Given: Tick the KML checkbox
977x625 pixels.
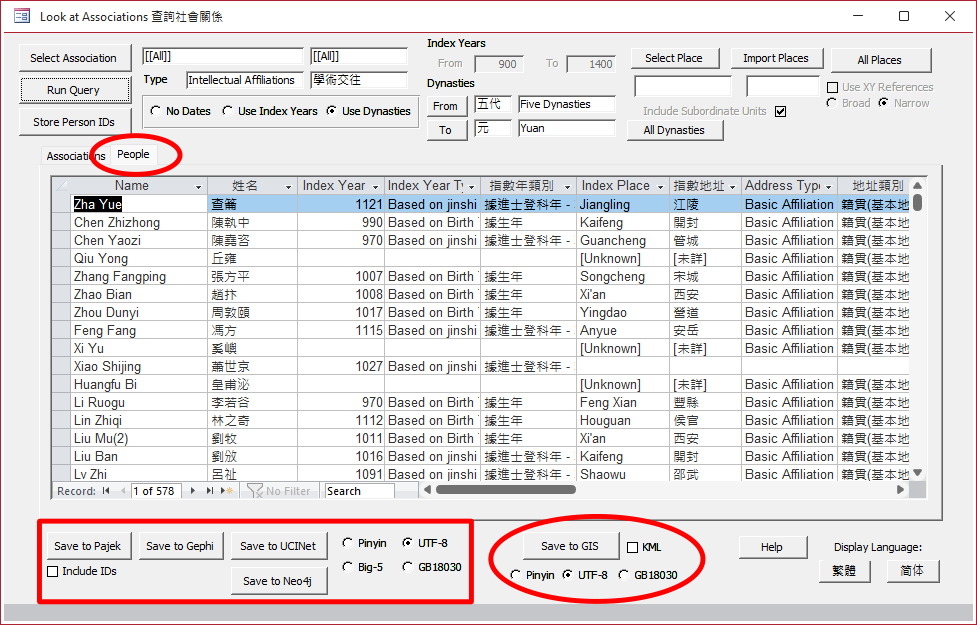Looking at the screenshot, I should [632, 547].
